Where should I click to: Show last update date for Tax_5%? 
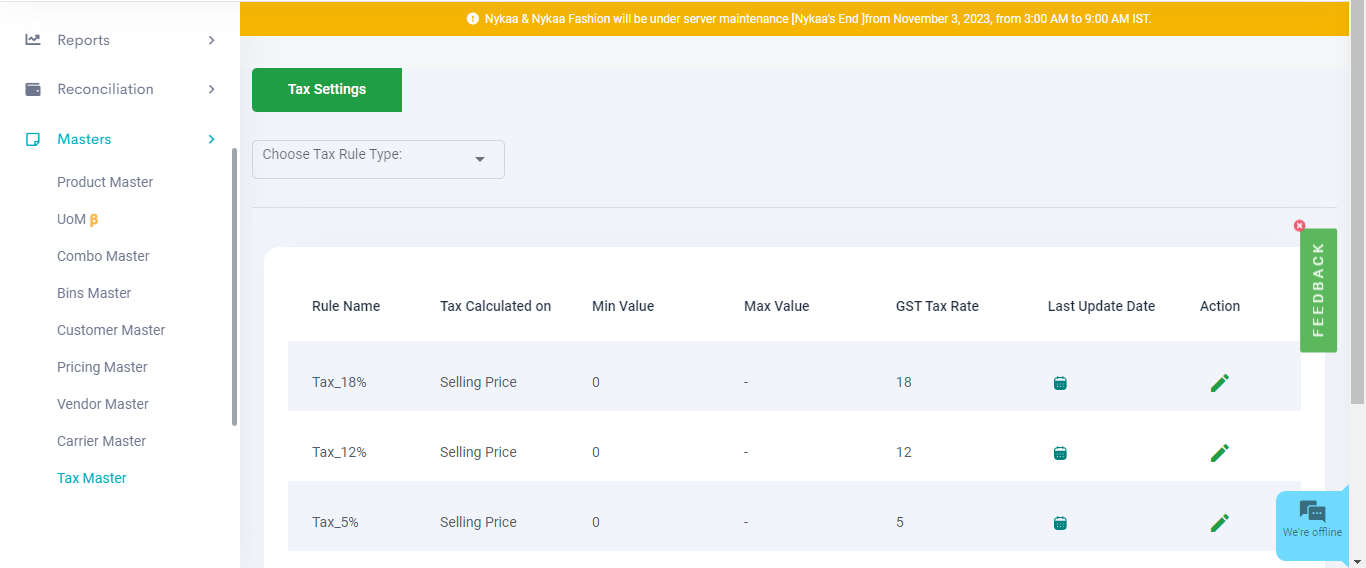pyautogui.click(x=1060, y=522)
